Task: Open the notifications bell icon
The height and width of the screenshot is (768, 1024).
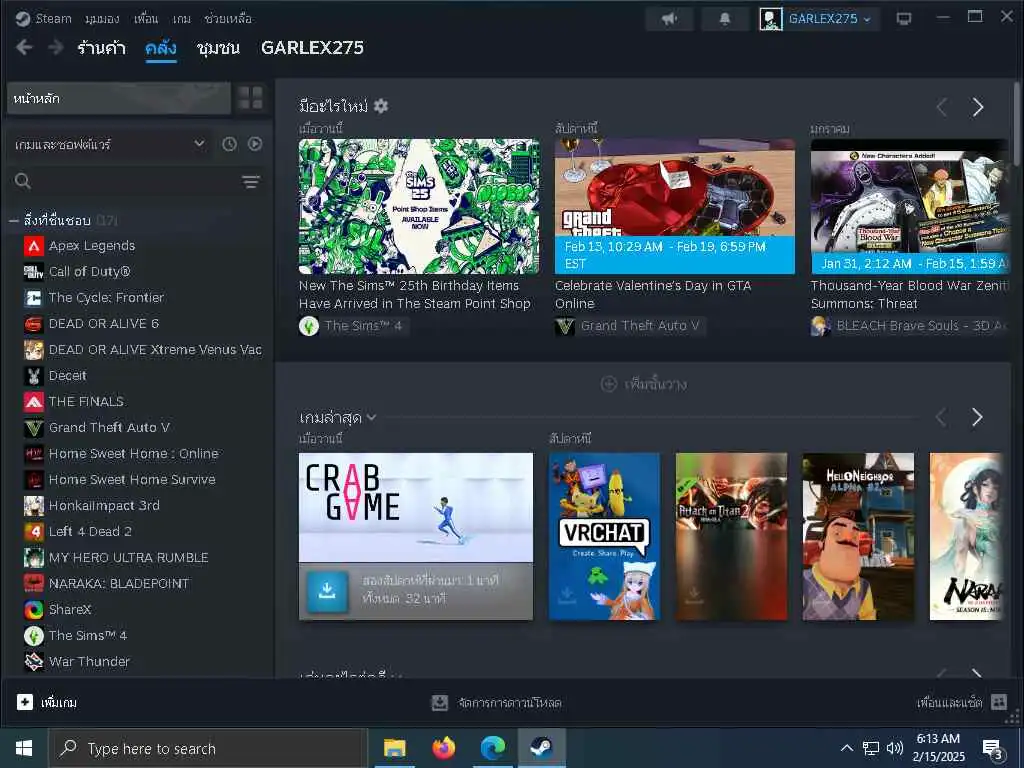Action: tap(724, 18)
